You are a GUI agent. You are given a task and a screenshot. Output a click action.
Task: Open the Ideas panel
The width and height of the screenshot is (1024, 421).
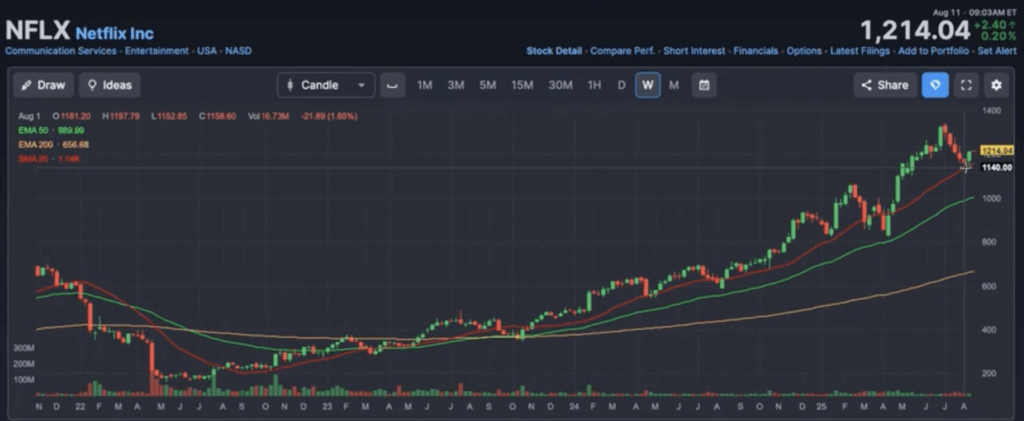(110, 85)
